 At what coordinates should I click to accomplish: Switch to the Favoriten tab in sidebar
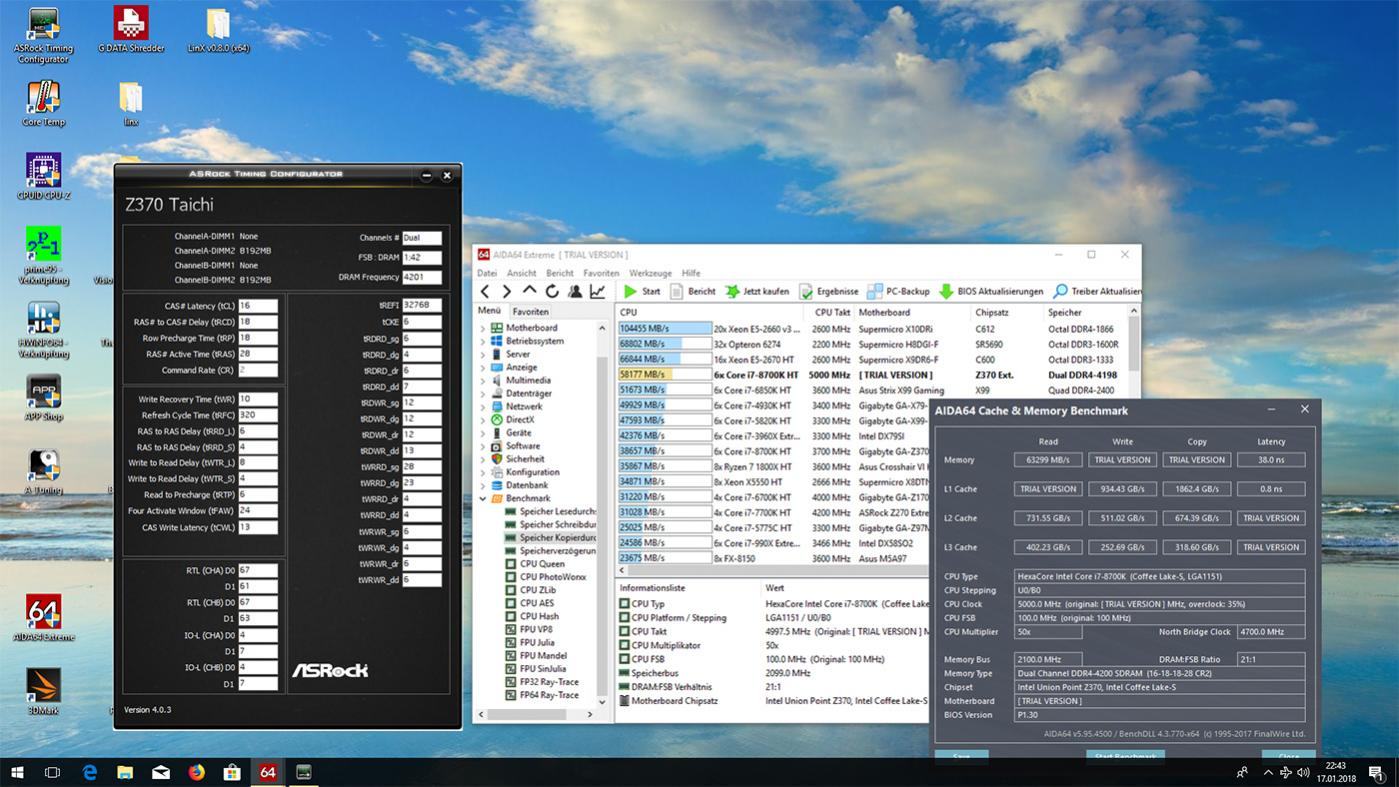[x=530, y=311]
